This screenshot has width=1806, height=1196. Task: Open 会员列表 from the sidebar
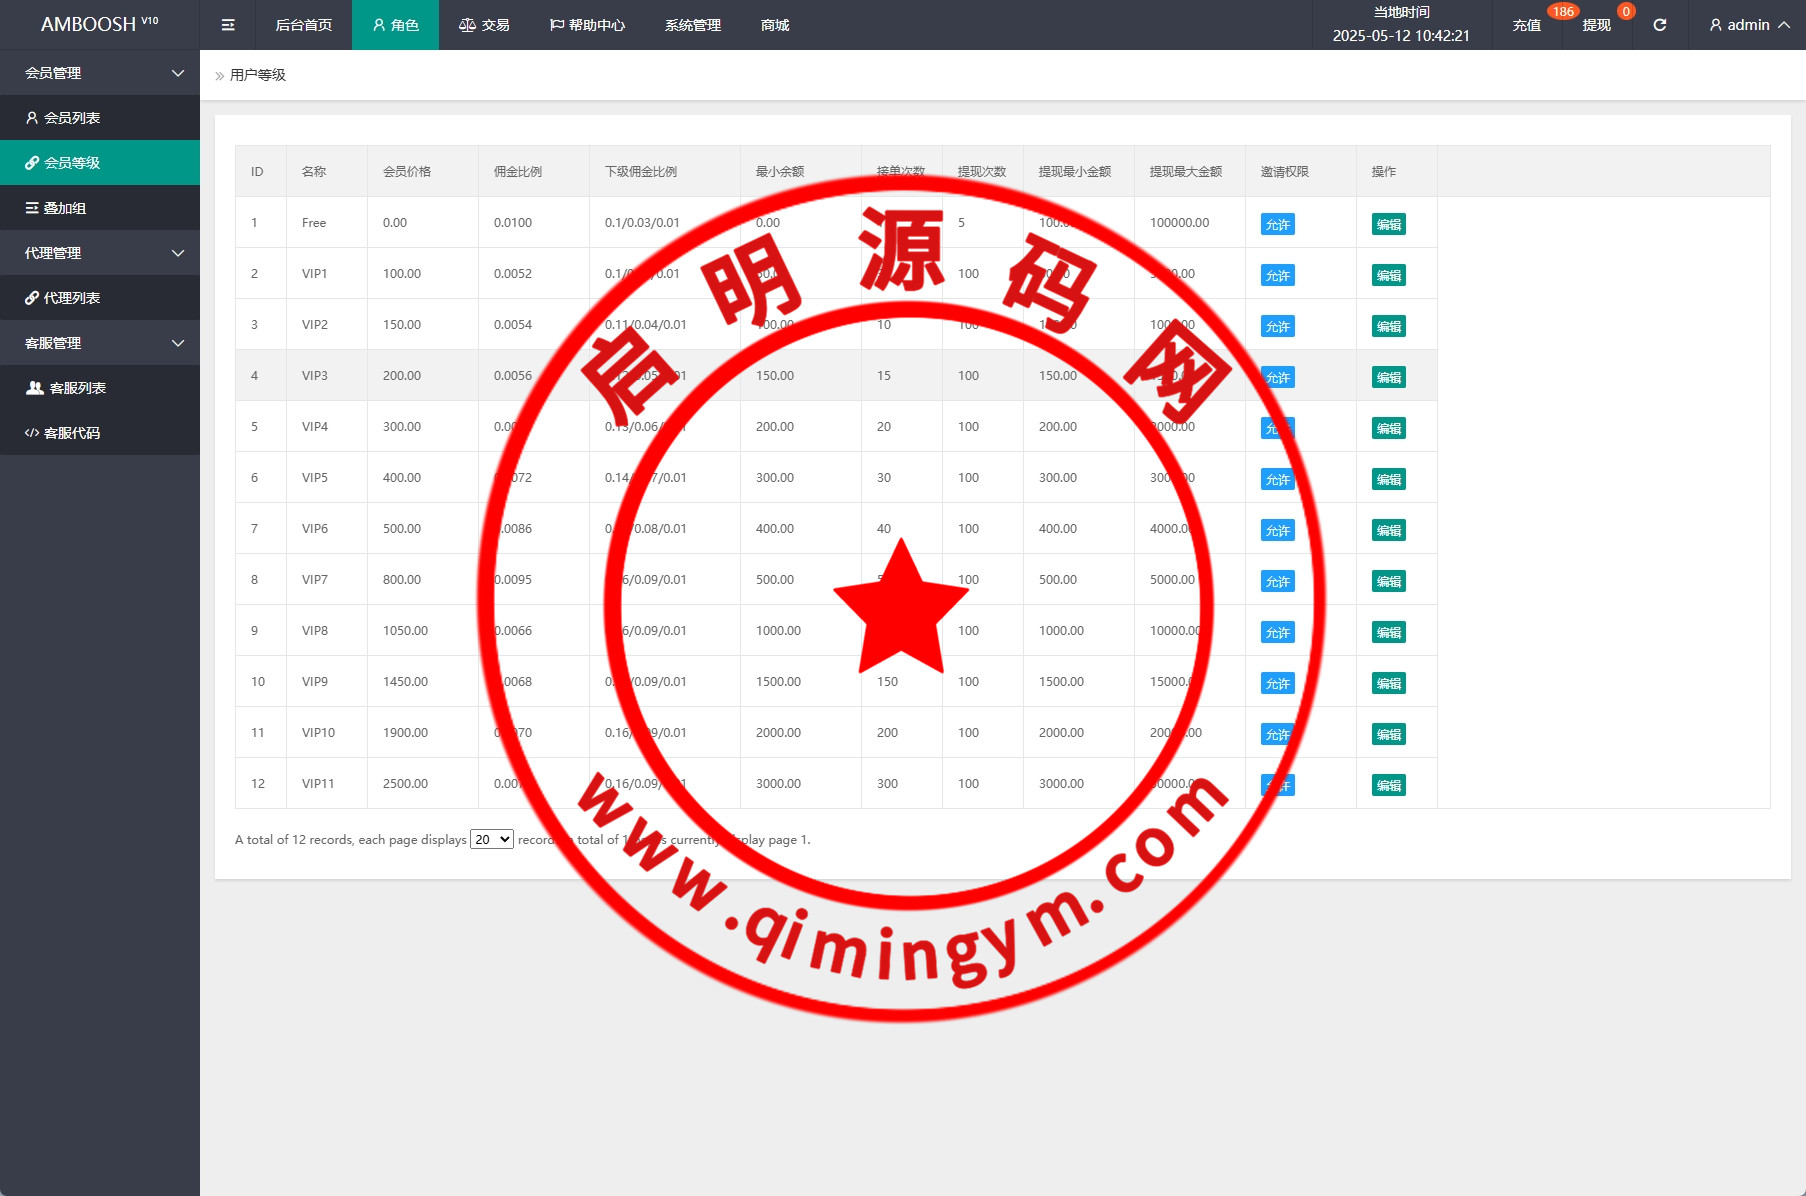coord(72,118)
